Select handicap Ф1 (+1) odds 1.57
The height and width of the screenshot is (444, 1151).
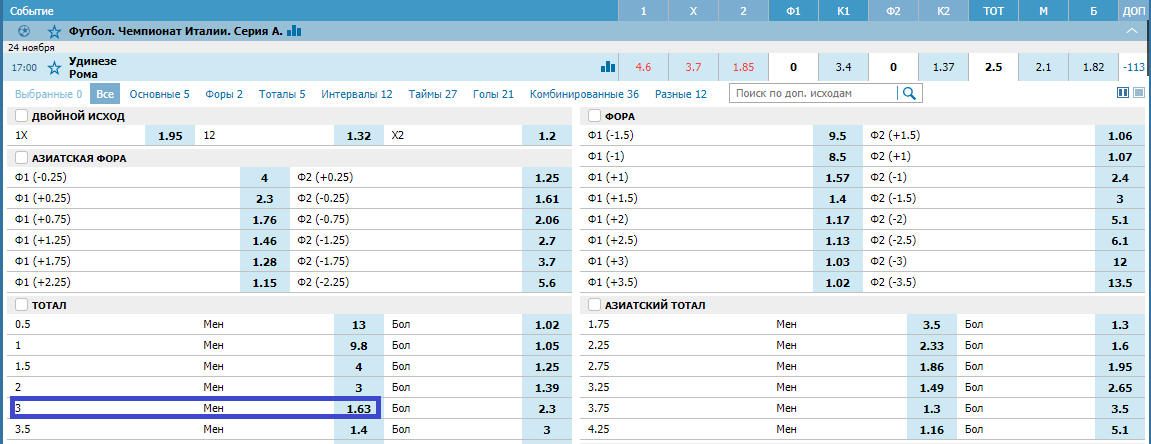838,178
